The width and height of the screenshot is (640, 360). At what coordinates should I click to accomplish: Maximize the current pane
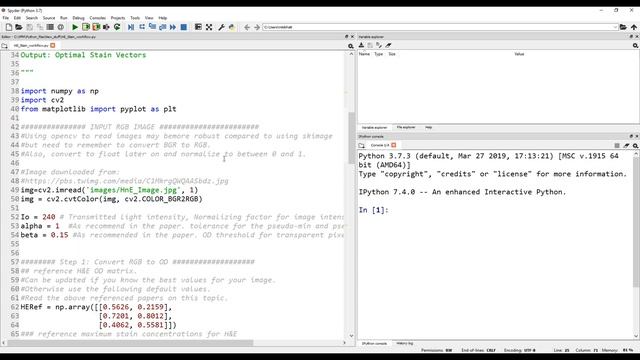click(x=198, y=27)
